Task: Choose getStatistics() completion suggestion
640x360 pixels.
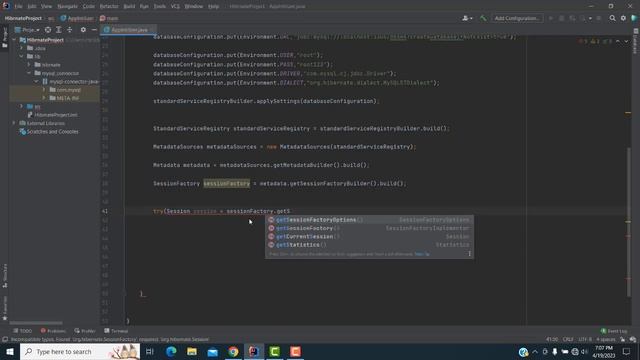Action: (369, 245)
